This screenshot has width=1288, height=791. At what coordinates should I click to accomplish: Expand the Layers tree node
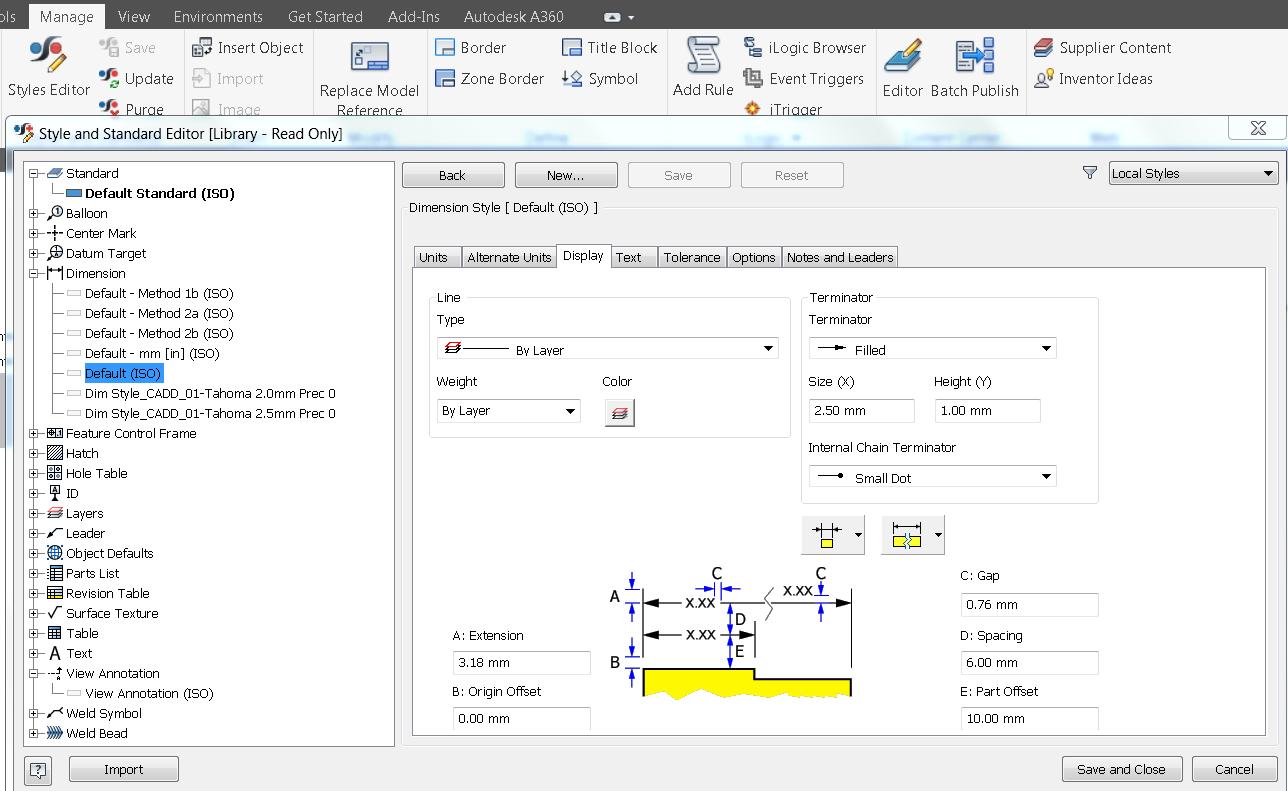pyautogui.click(x=34, y=513)
